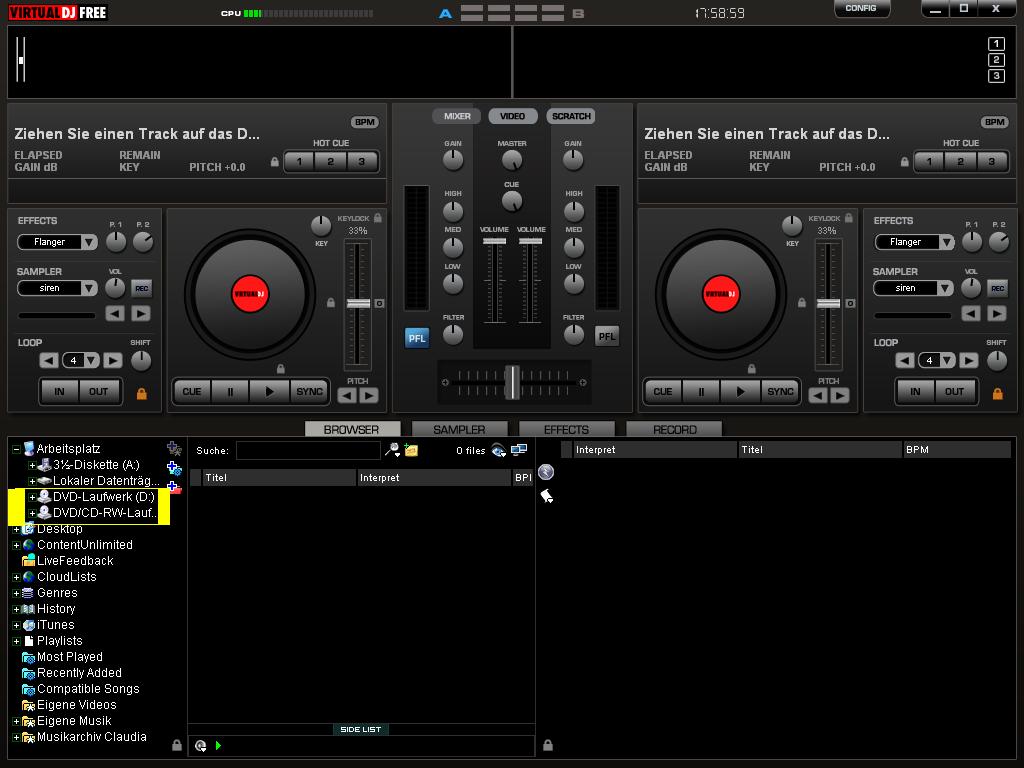Open the left siren sampler dropdown
The height and width of the screenshot is (768, 1024).
[x=89, y=288]
